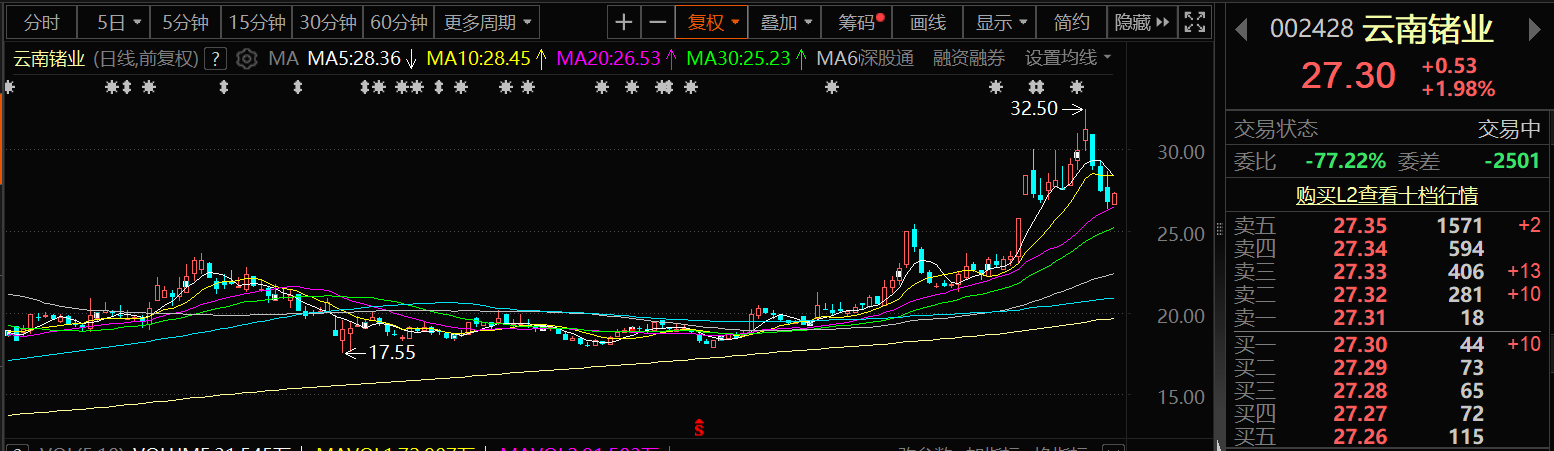Click the zoom-out minus button
The height and width of the screenshot is (451, 1554).
[x=657, y=22]
